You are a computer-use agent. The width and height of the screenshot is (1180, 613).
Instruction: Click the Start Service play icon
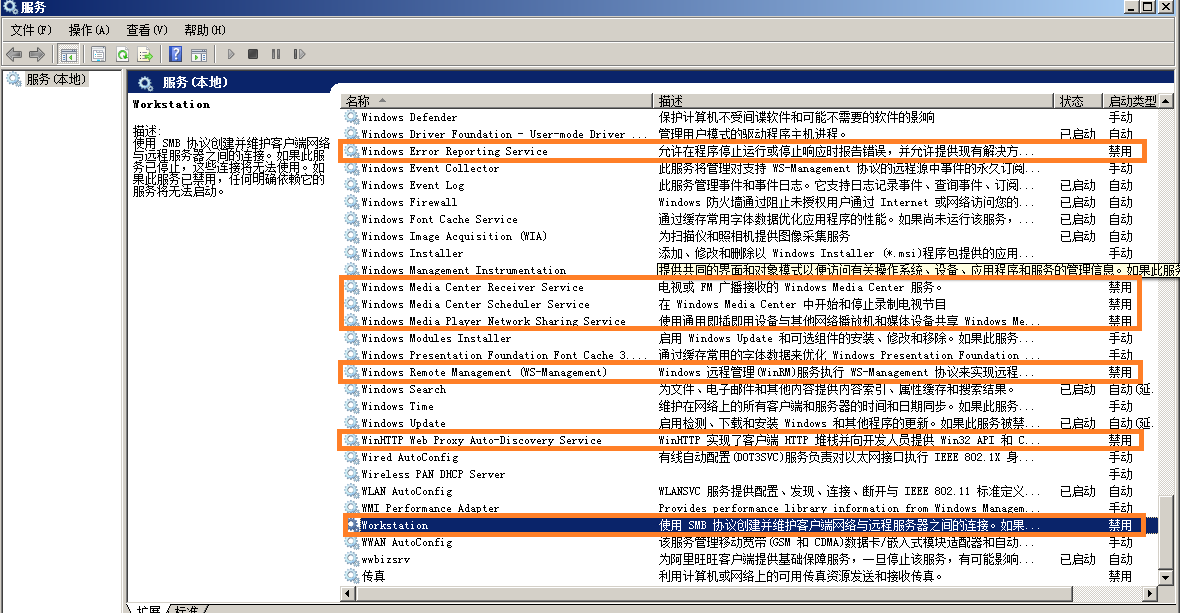click(231, 54)
